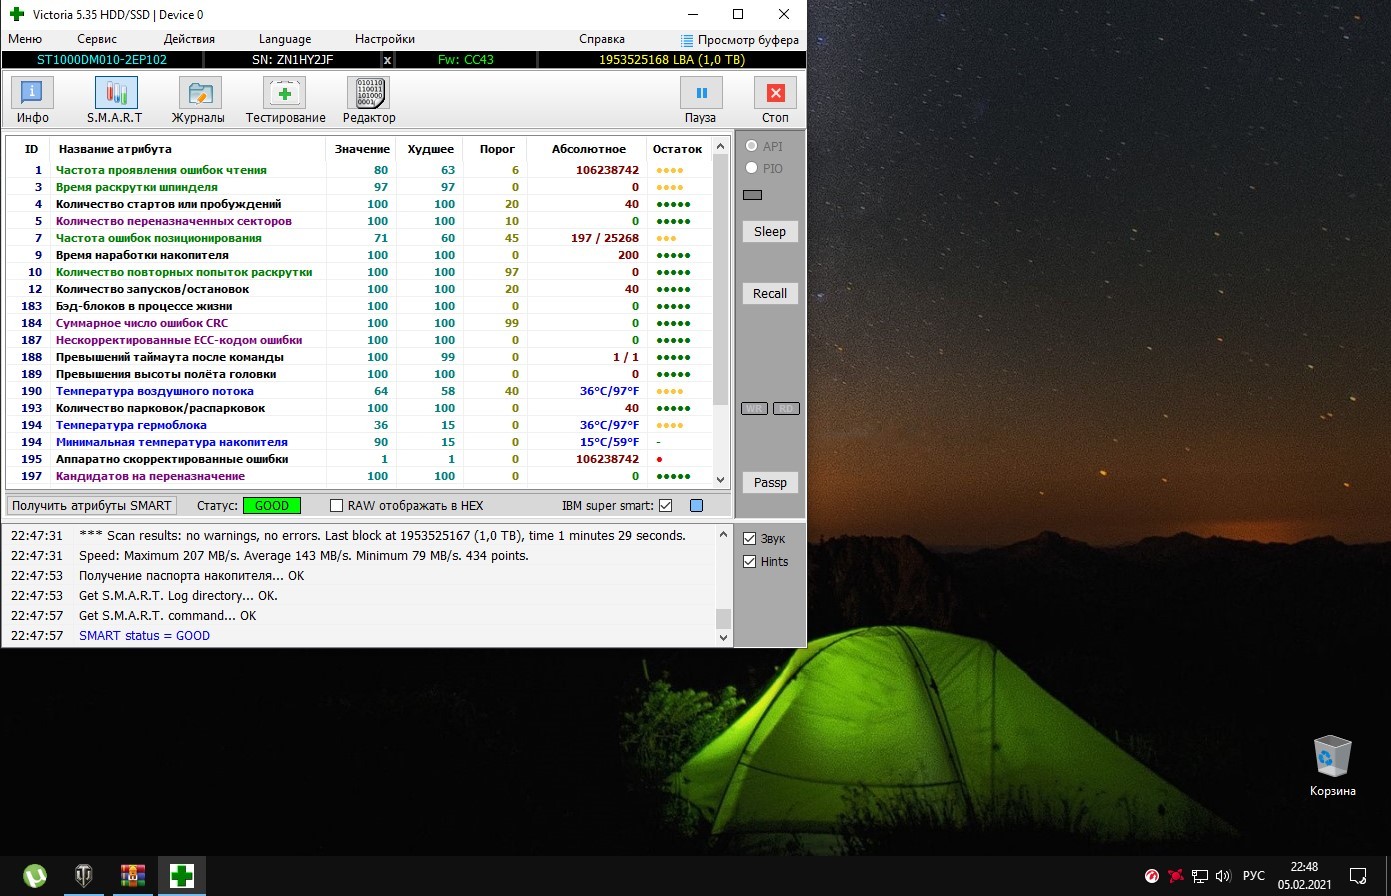Image resolution: width=1391 pixels, height=896 pixels.
Task: Open World of Tanks taskbar icon
Action: coord(84,876)
